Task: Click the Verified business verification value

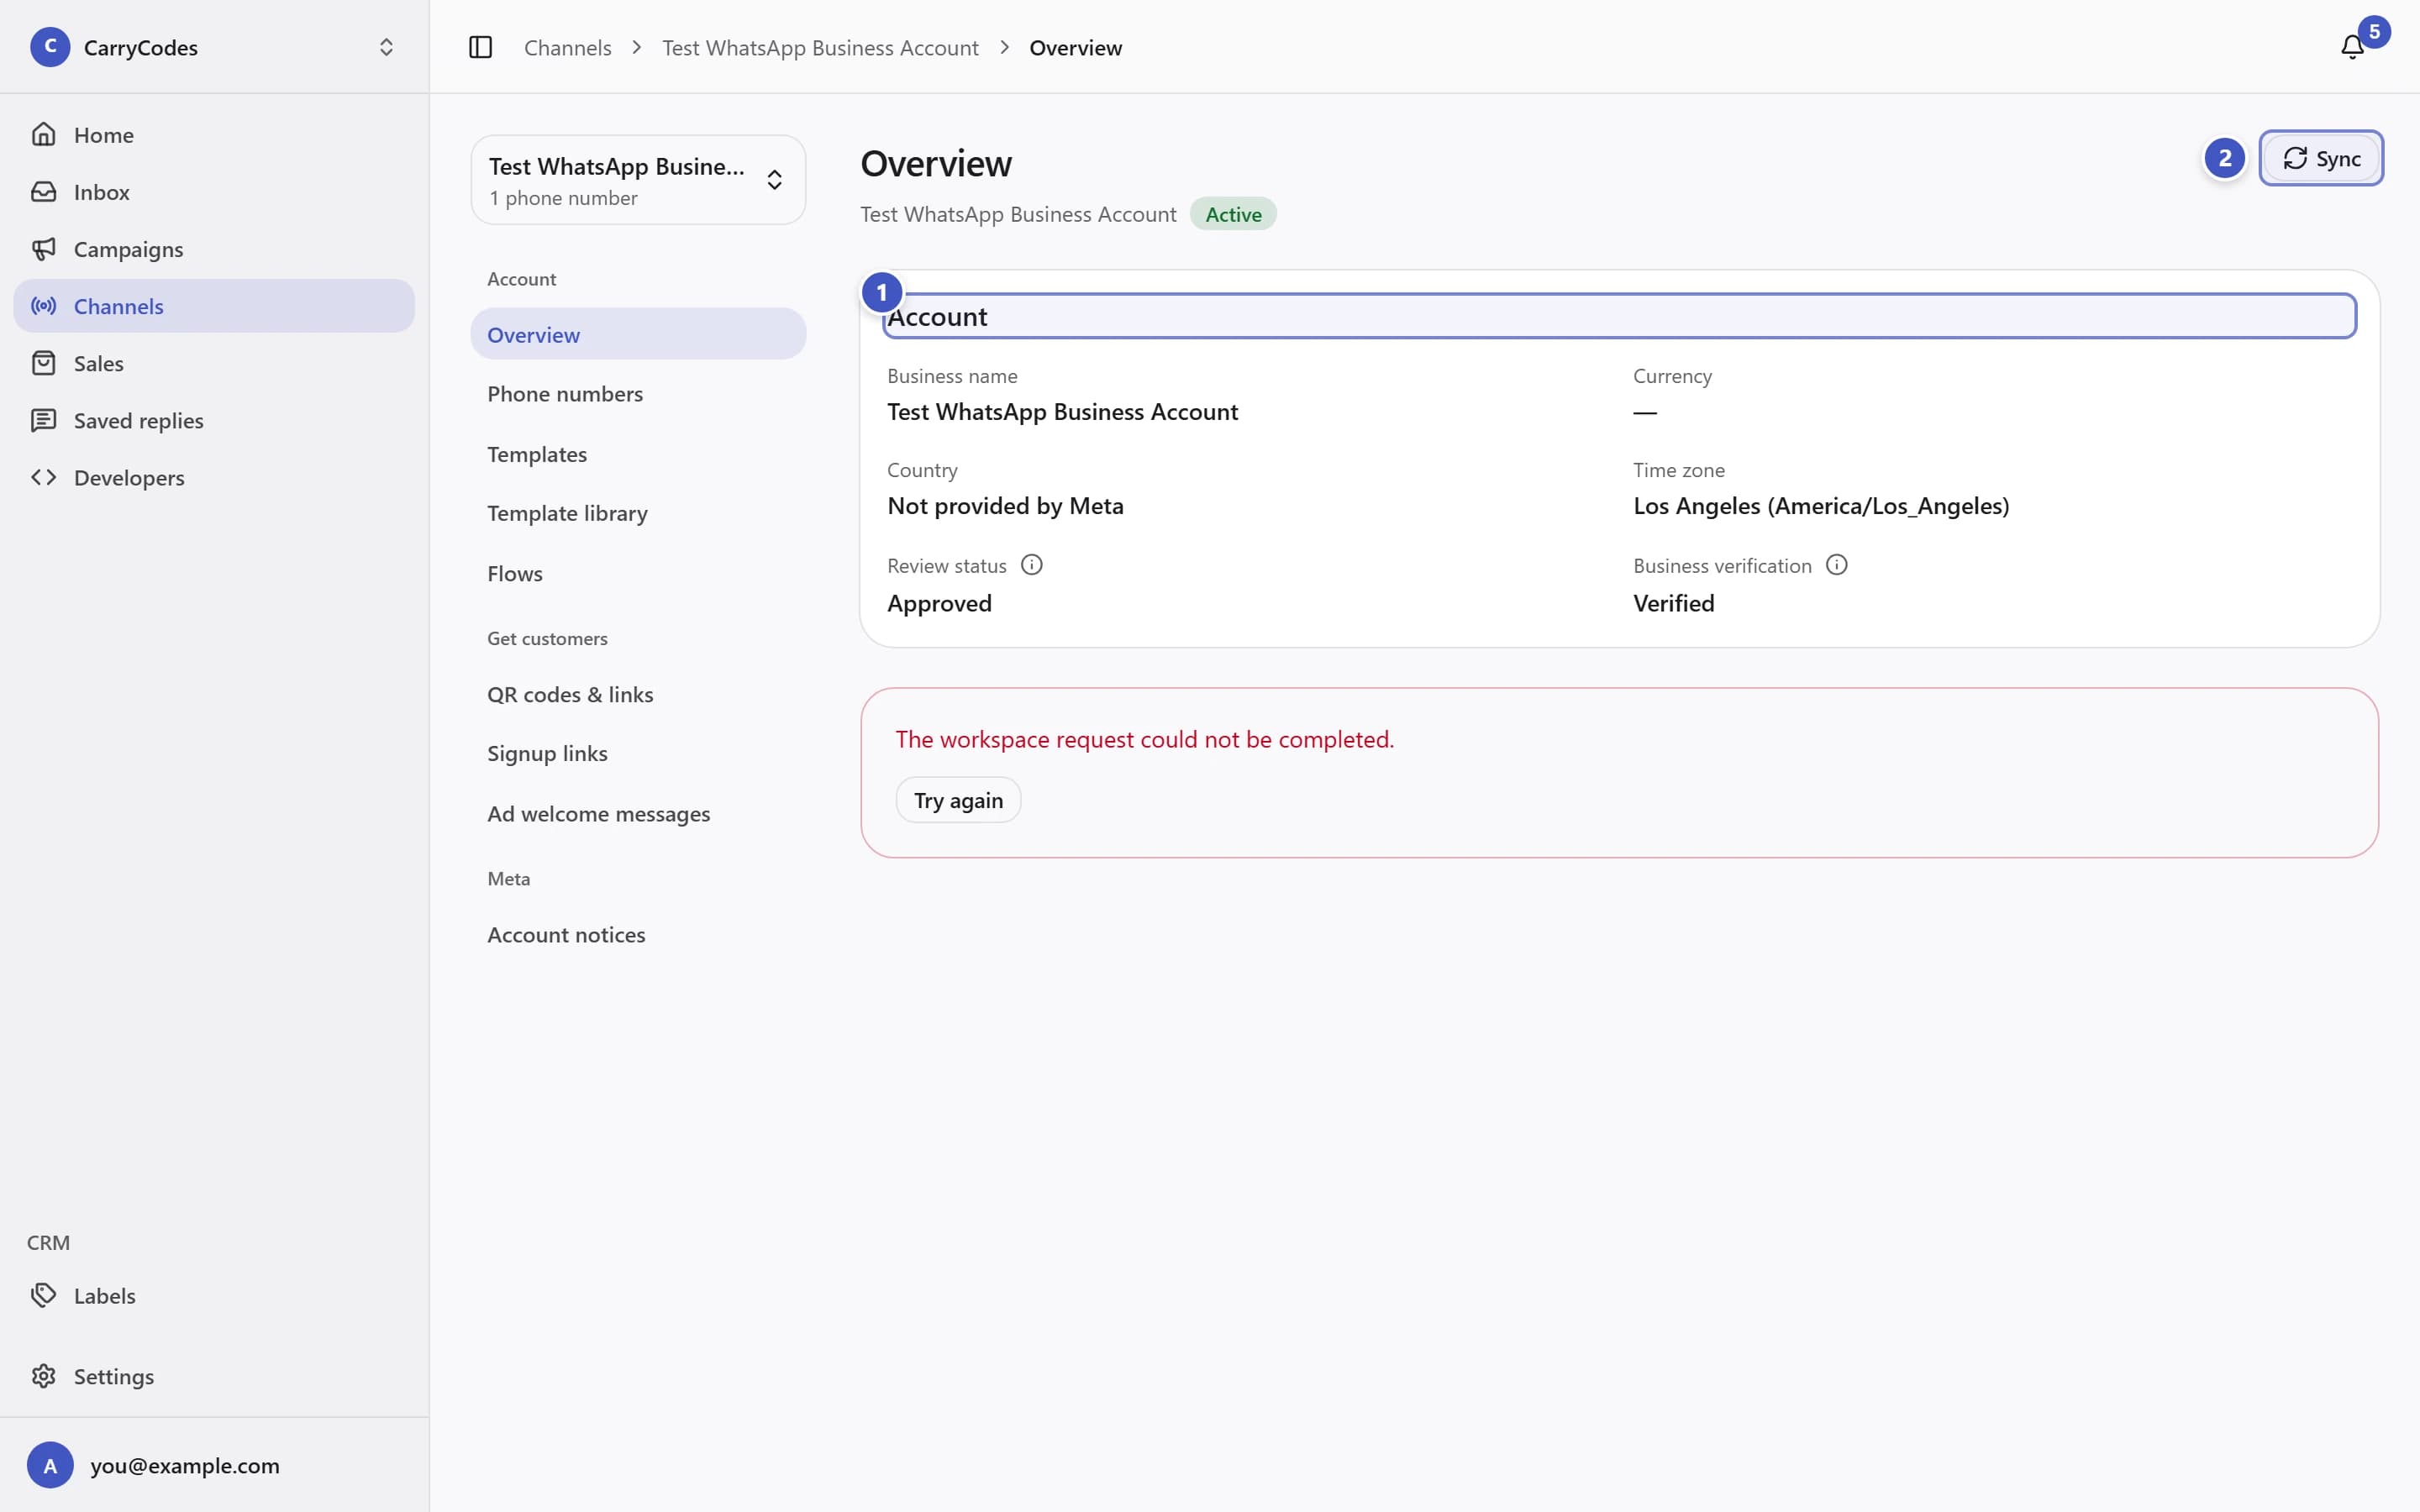Action: pyautogui.click(x=1673, y=603)
